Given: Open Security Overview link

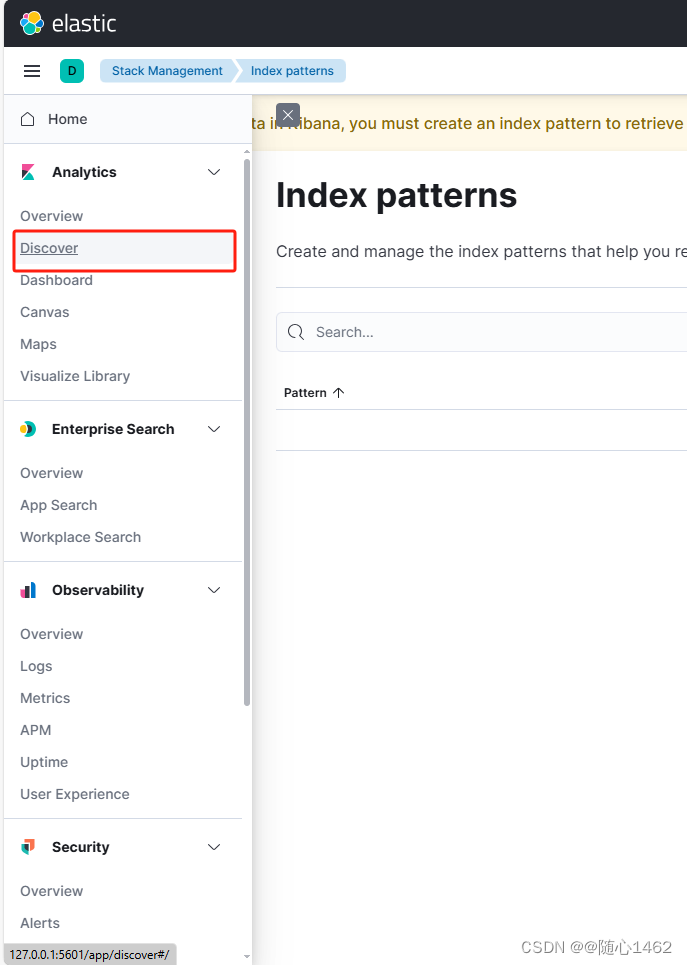Looking at the screenshot, I should (52, 891).
